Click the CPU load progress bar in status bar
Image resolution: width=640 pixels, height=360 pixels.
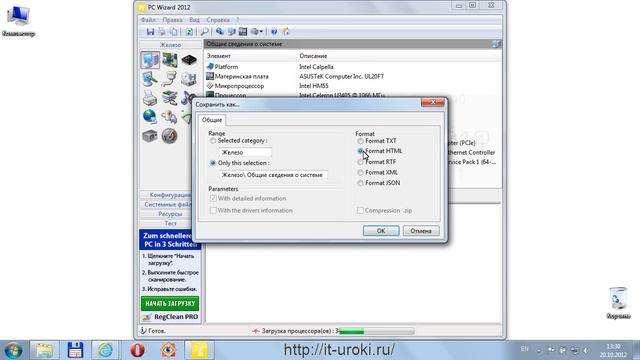click(377, 331)
